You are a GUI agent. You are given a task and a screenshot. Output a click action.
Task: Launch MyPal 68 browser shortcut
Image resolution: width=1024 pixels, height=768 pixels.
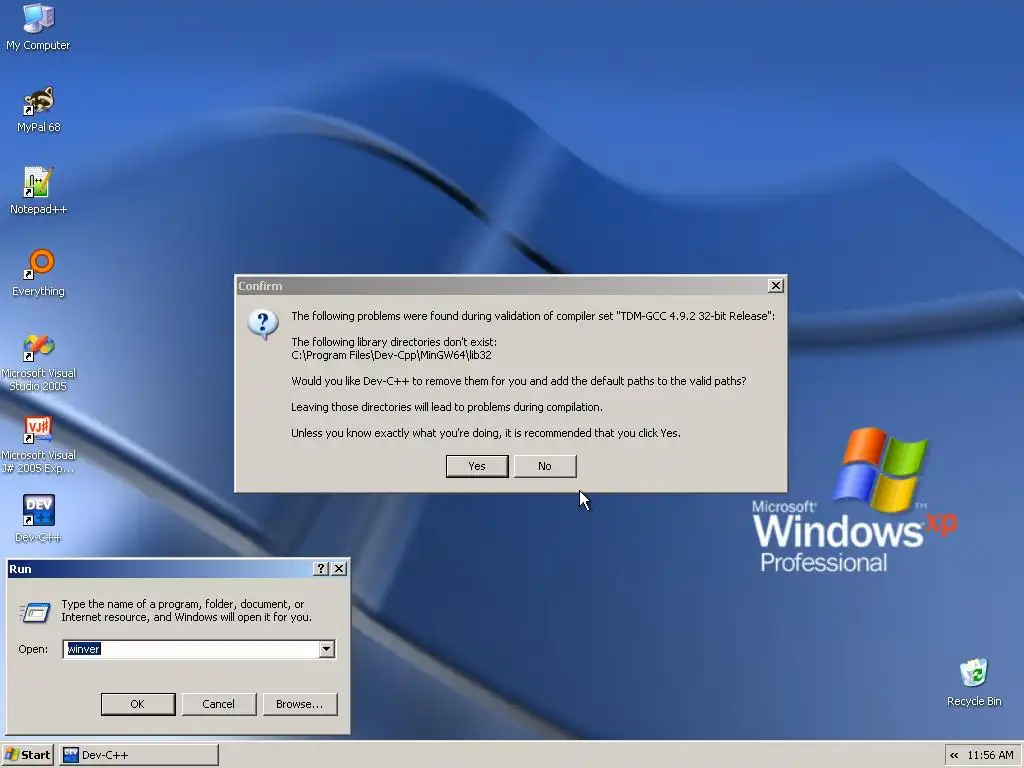[x=39, y=110]
